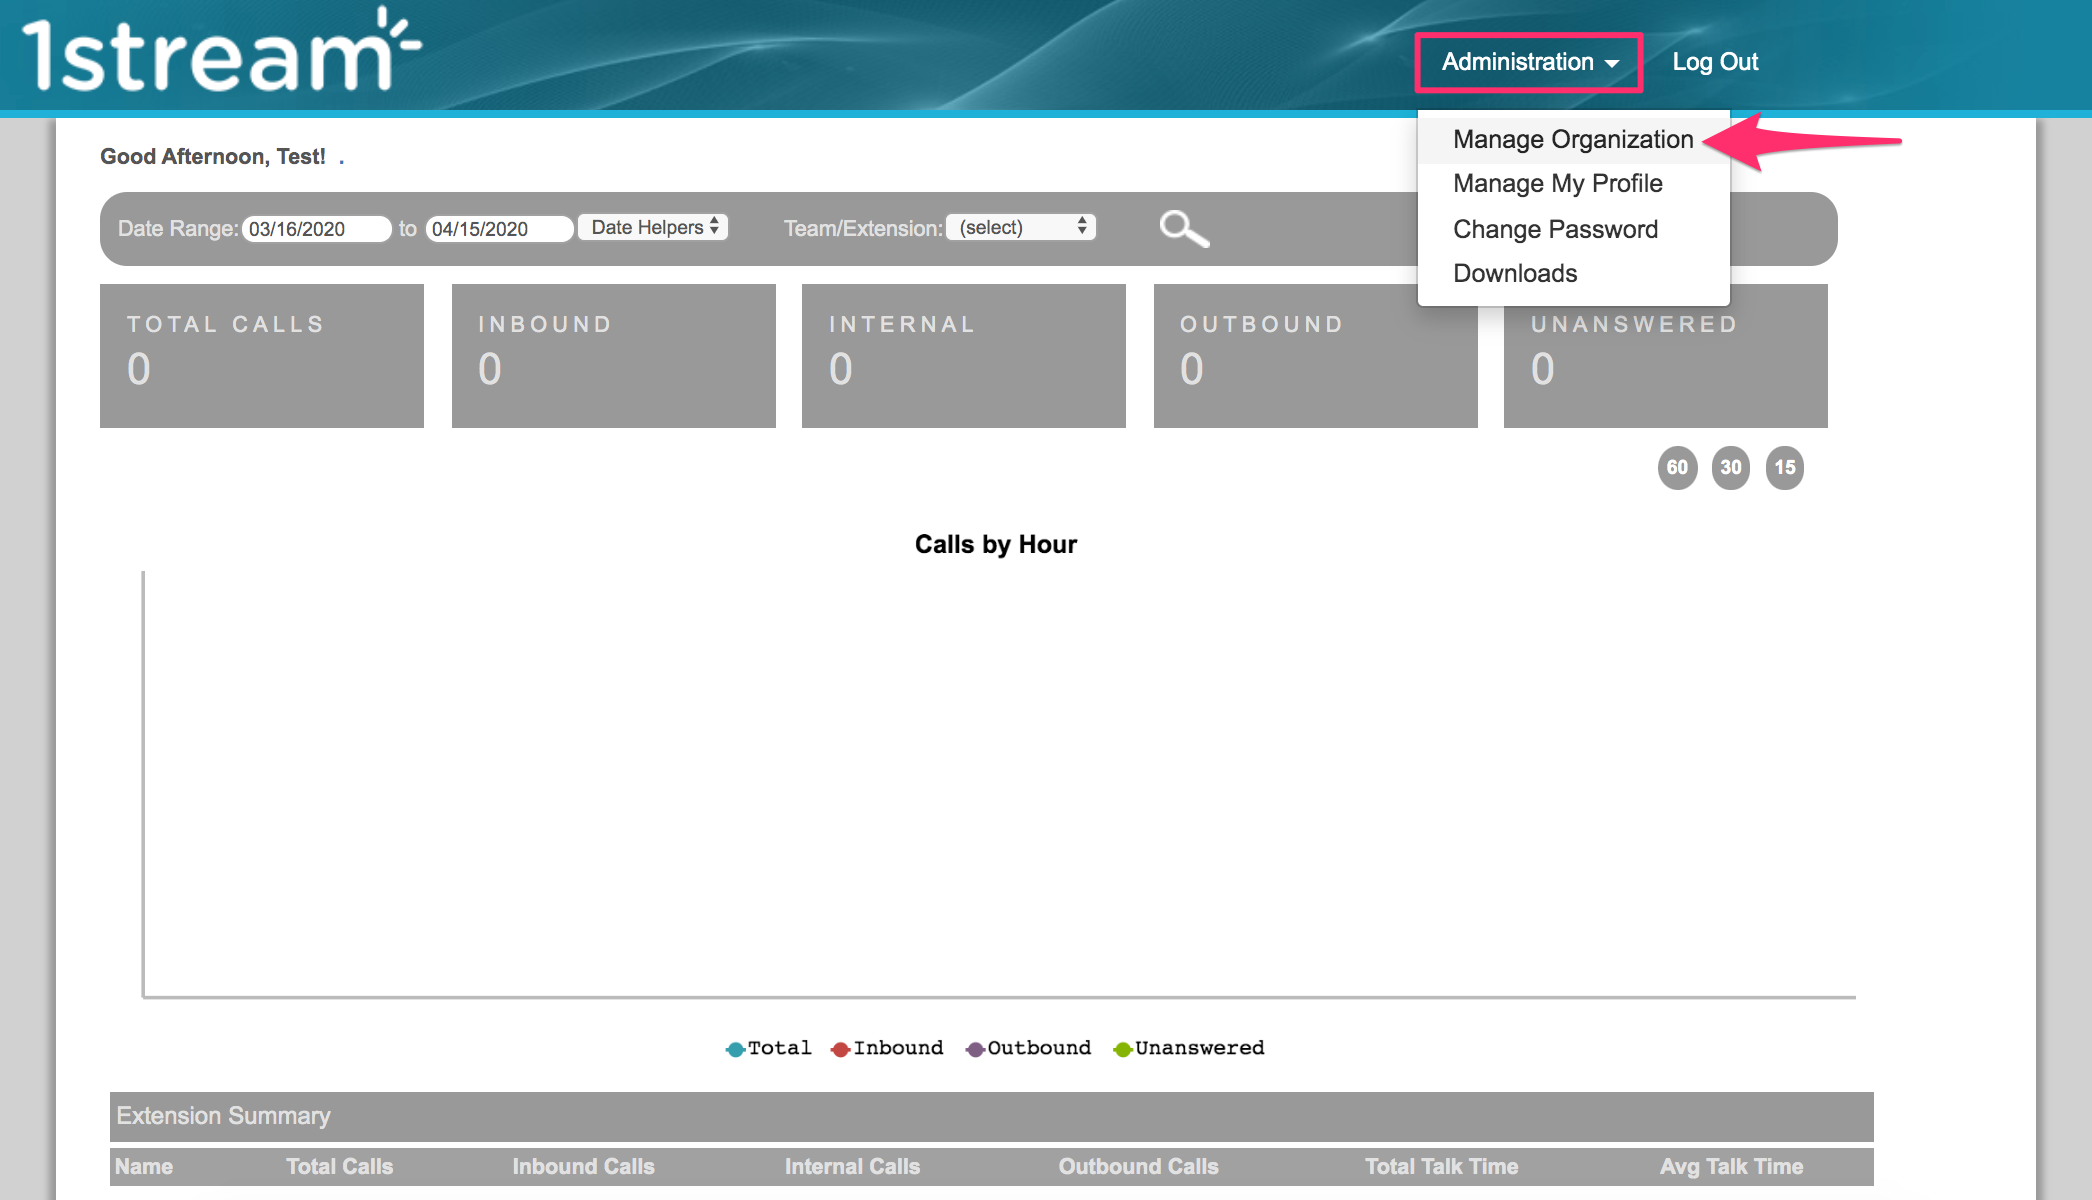Toggle the Total series legend marker
Screen dimensions: 2092x1200
735,1049
